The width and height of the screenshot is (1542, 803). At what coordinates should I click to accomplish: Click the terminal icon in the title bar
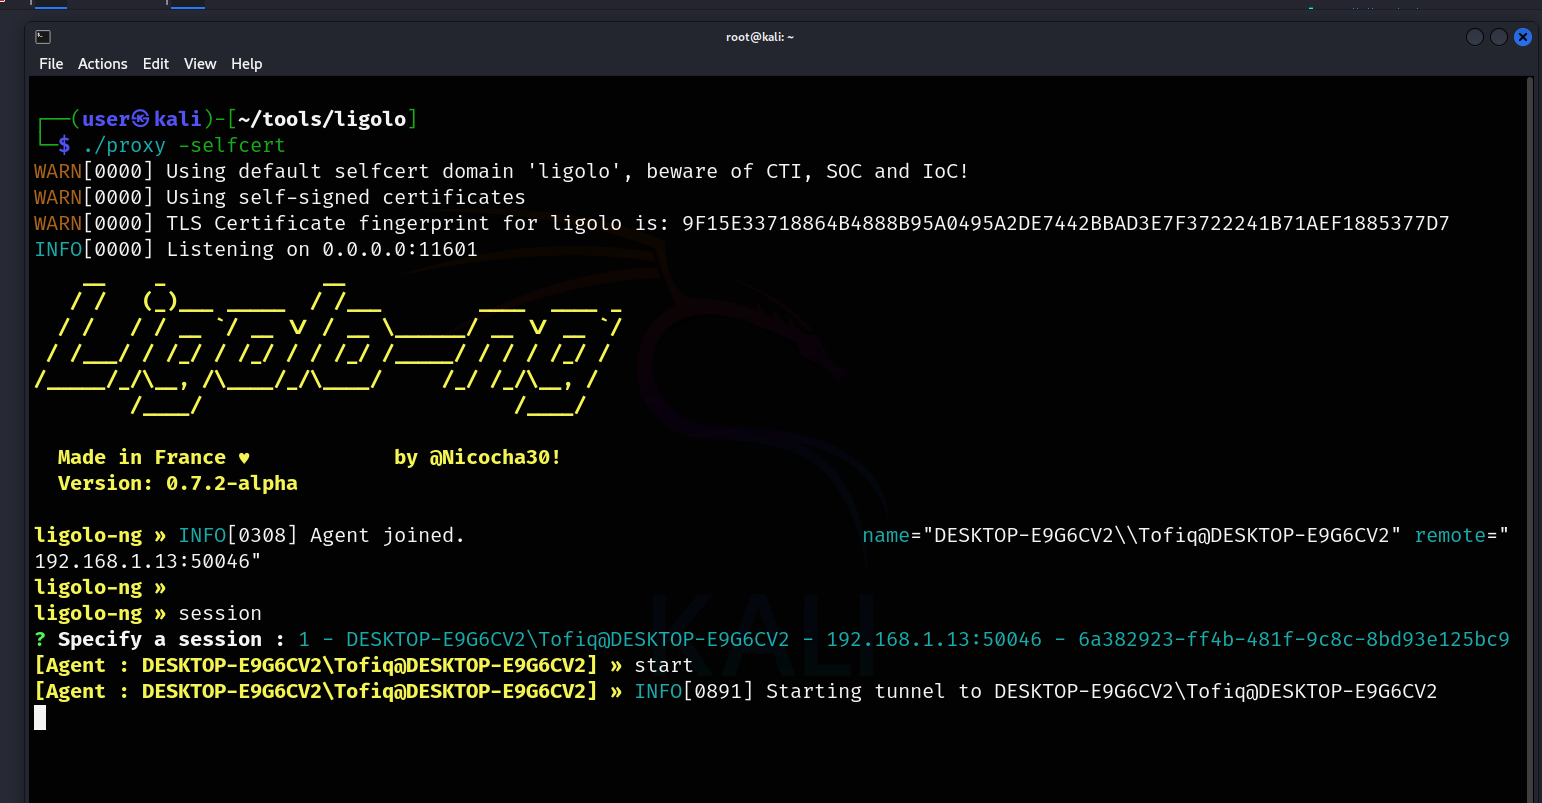tap(43, 37)
